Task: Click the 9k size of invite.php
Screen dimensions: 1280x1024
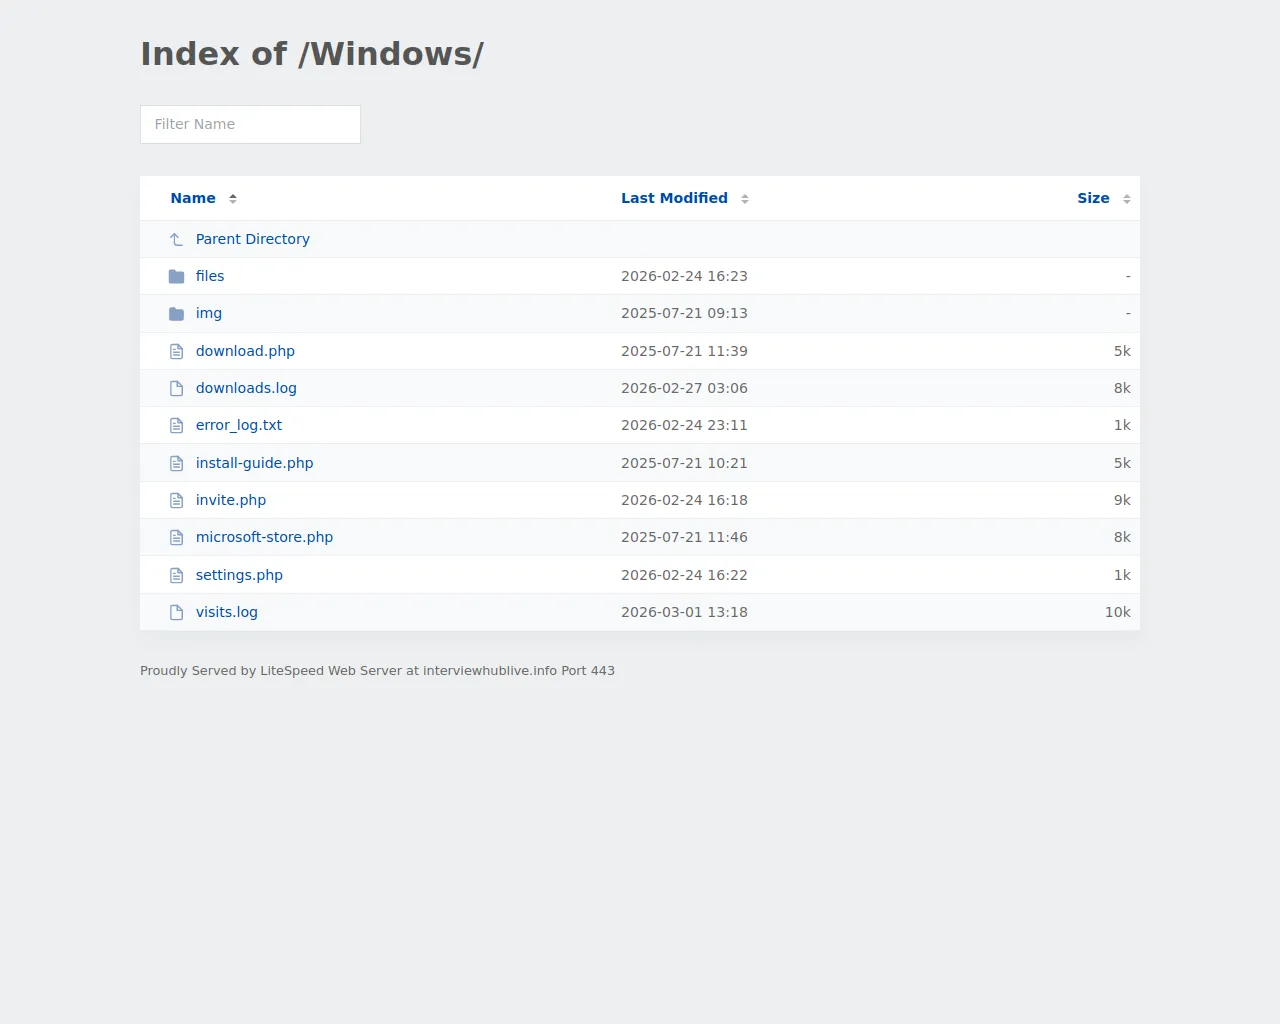Action: point(1122,500)
